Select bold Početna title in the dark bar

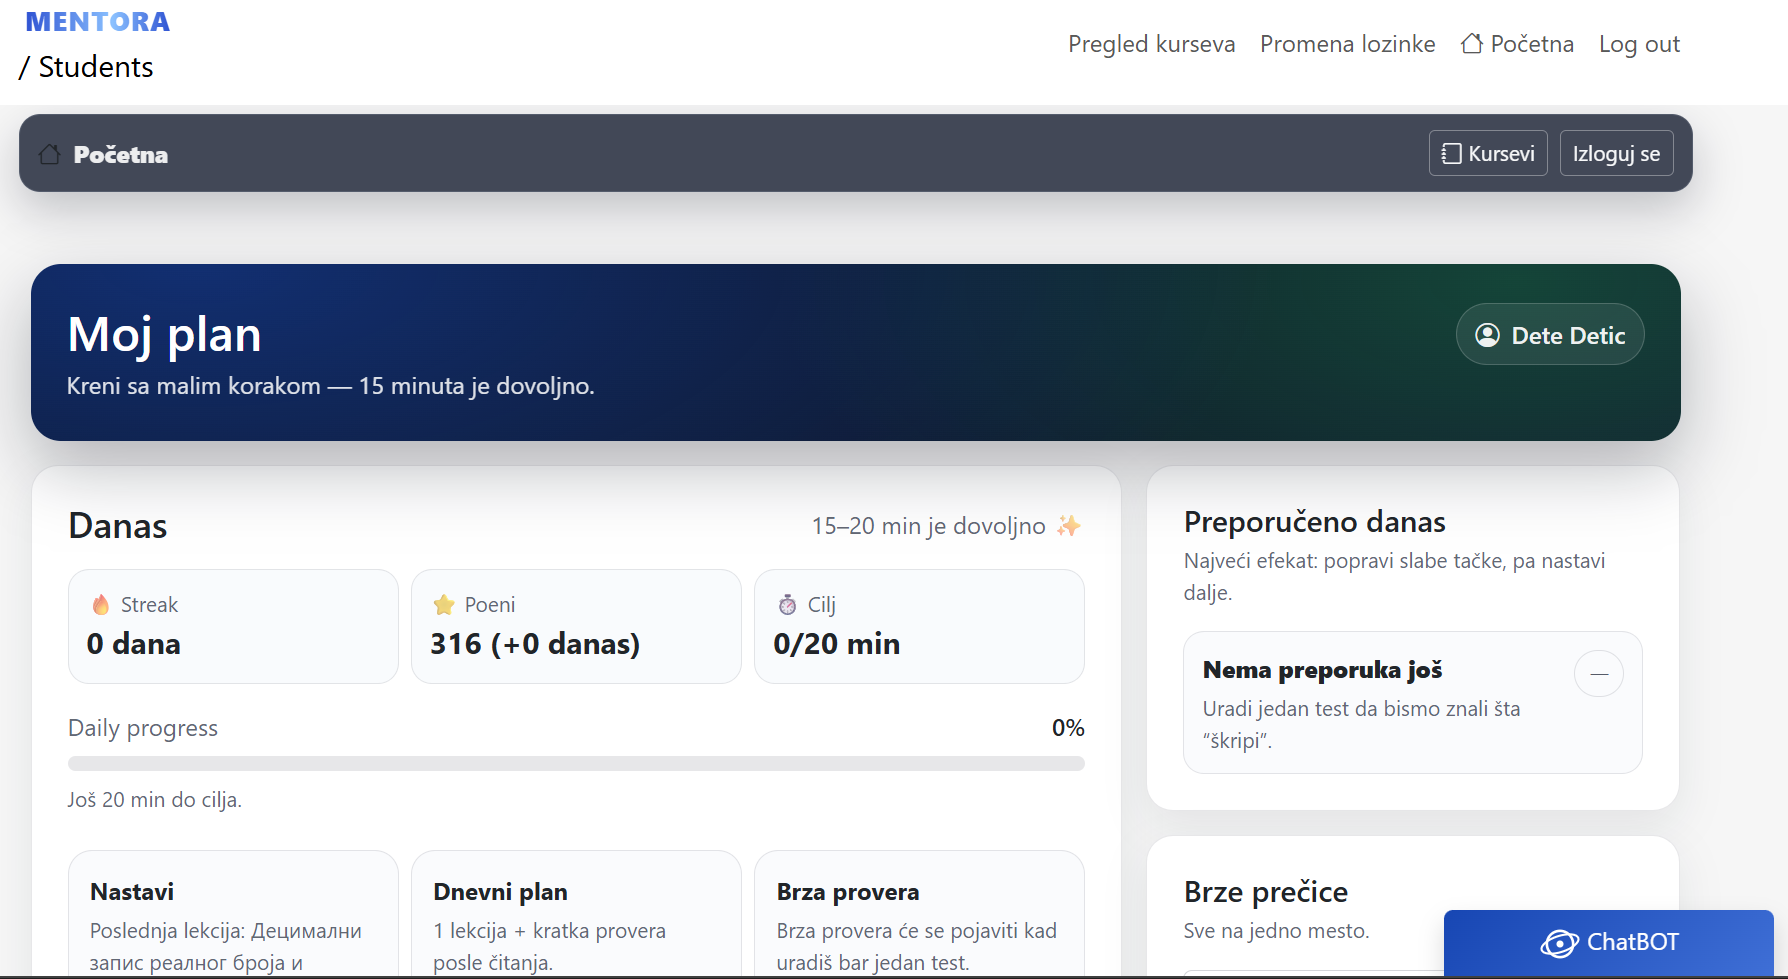[x=120, y=155]
